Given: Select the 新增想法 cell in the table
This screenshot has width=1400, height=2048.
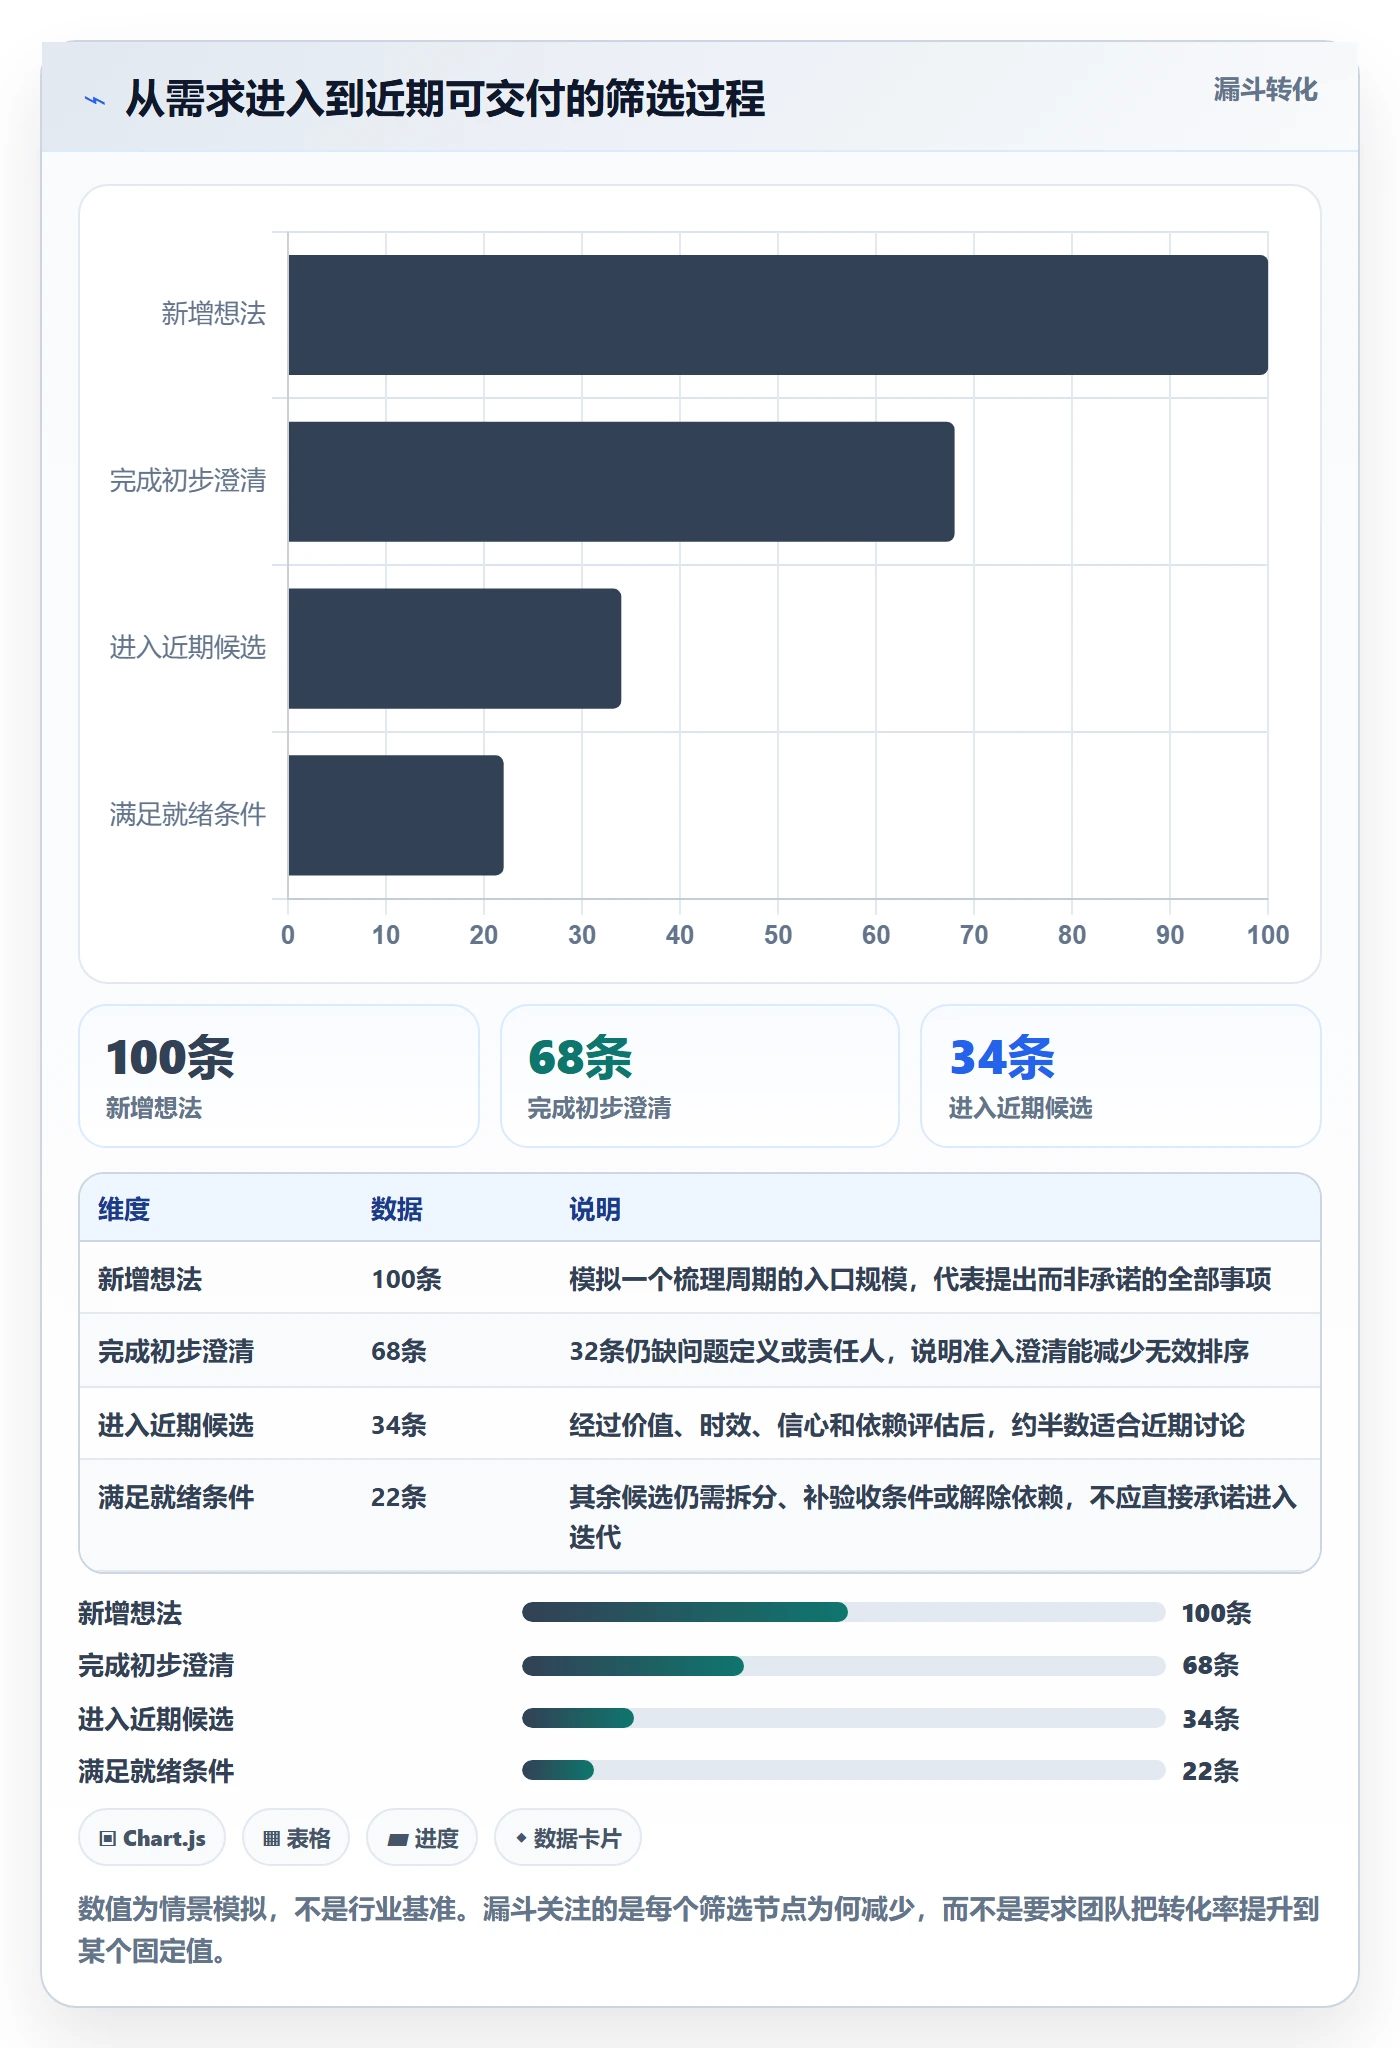Looking at the screenshot, I should [x=150, y=1279].
